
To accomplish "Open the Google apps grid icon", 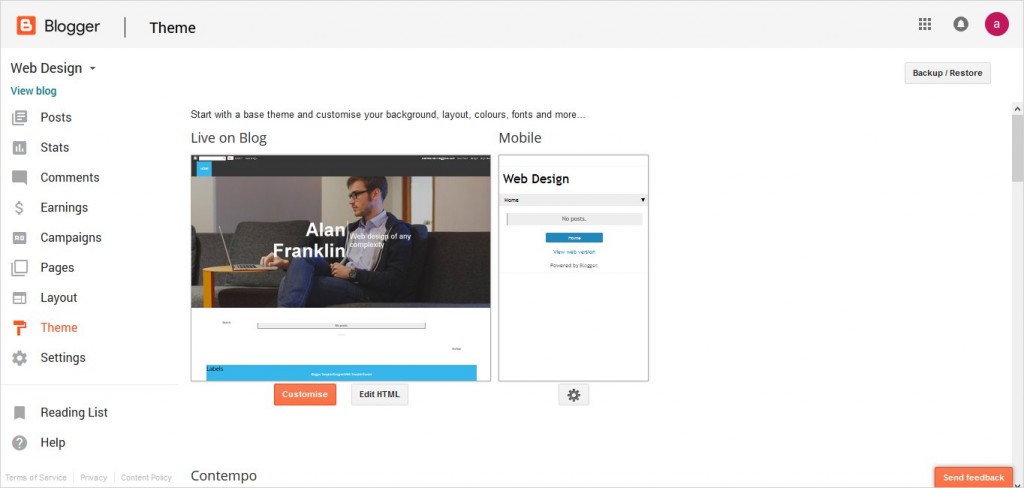I will [925, 24].
